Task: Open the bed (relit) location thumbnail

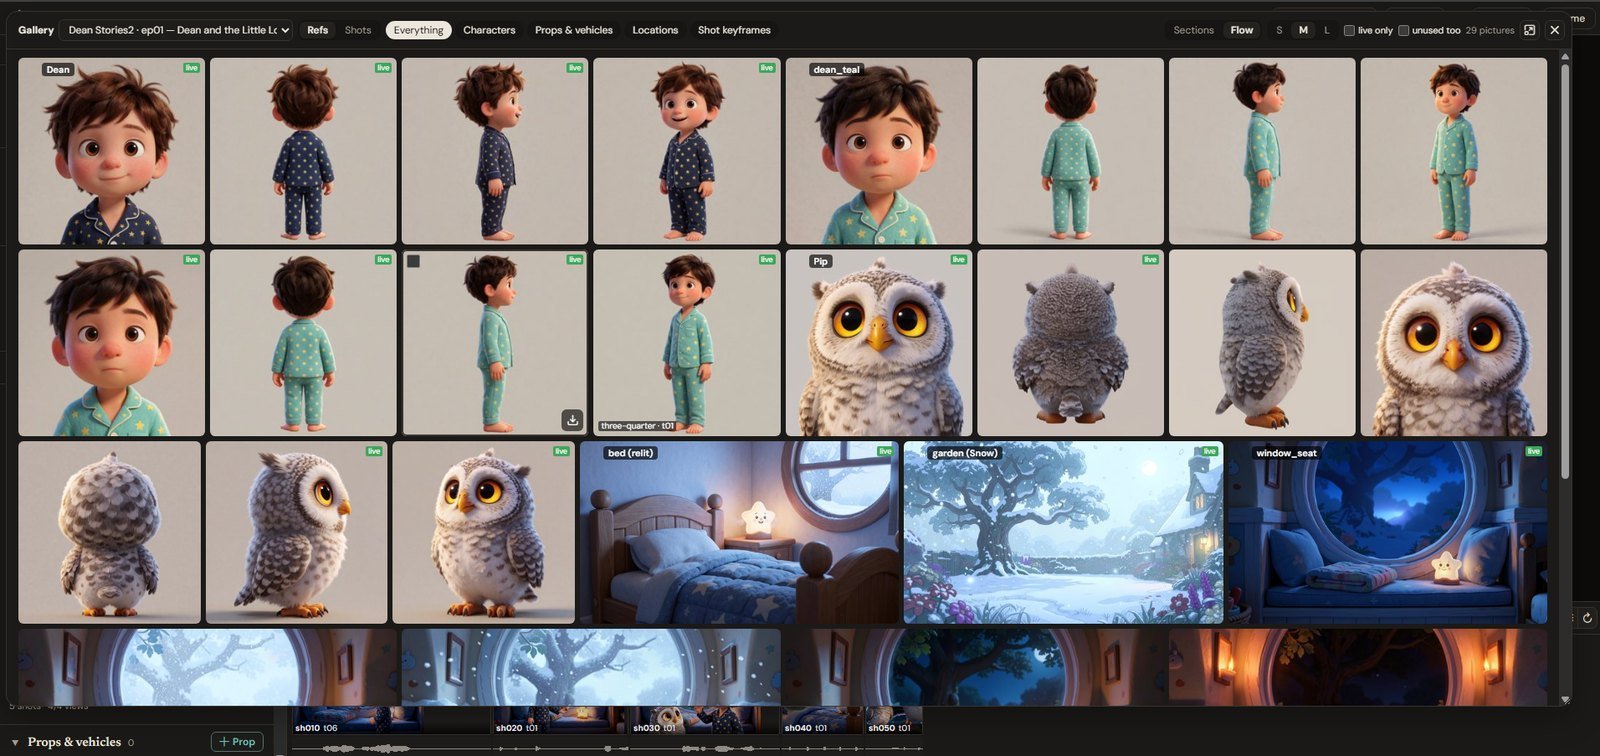Action: (x=739, y=533)
